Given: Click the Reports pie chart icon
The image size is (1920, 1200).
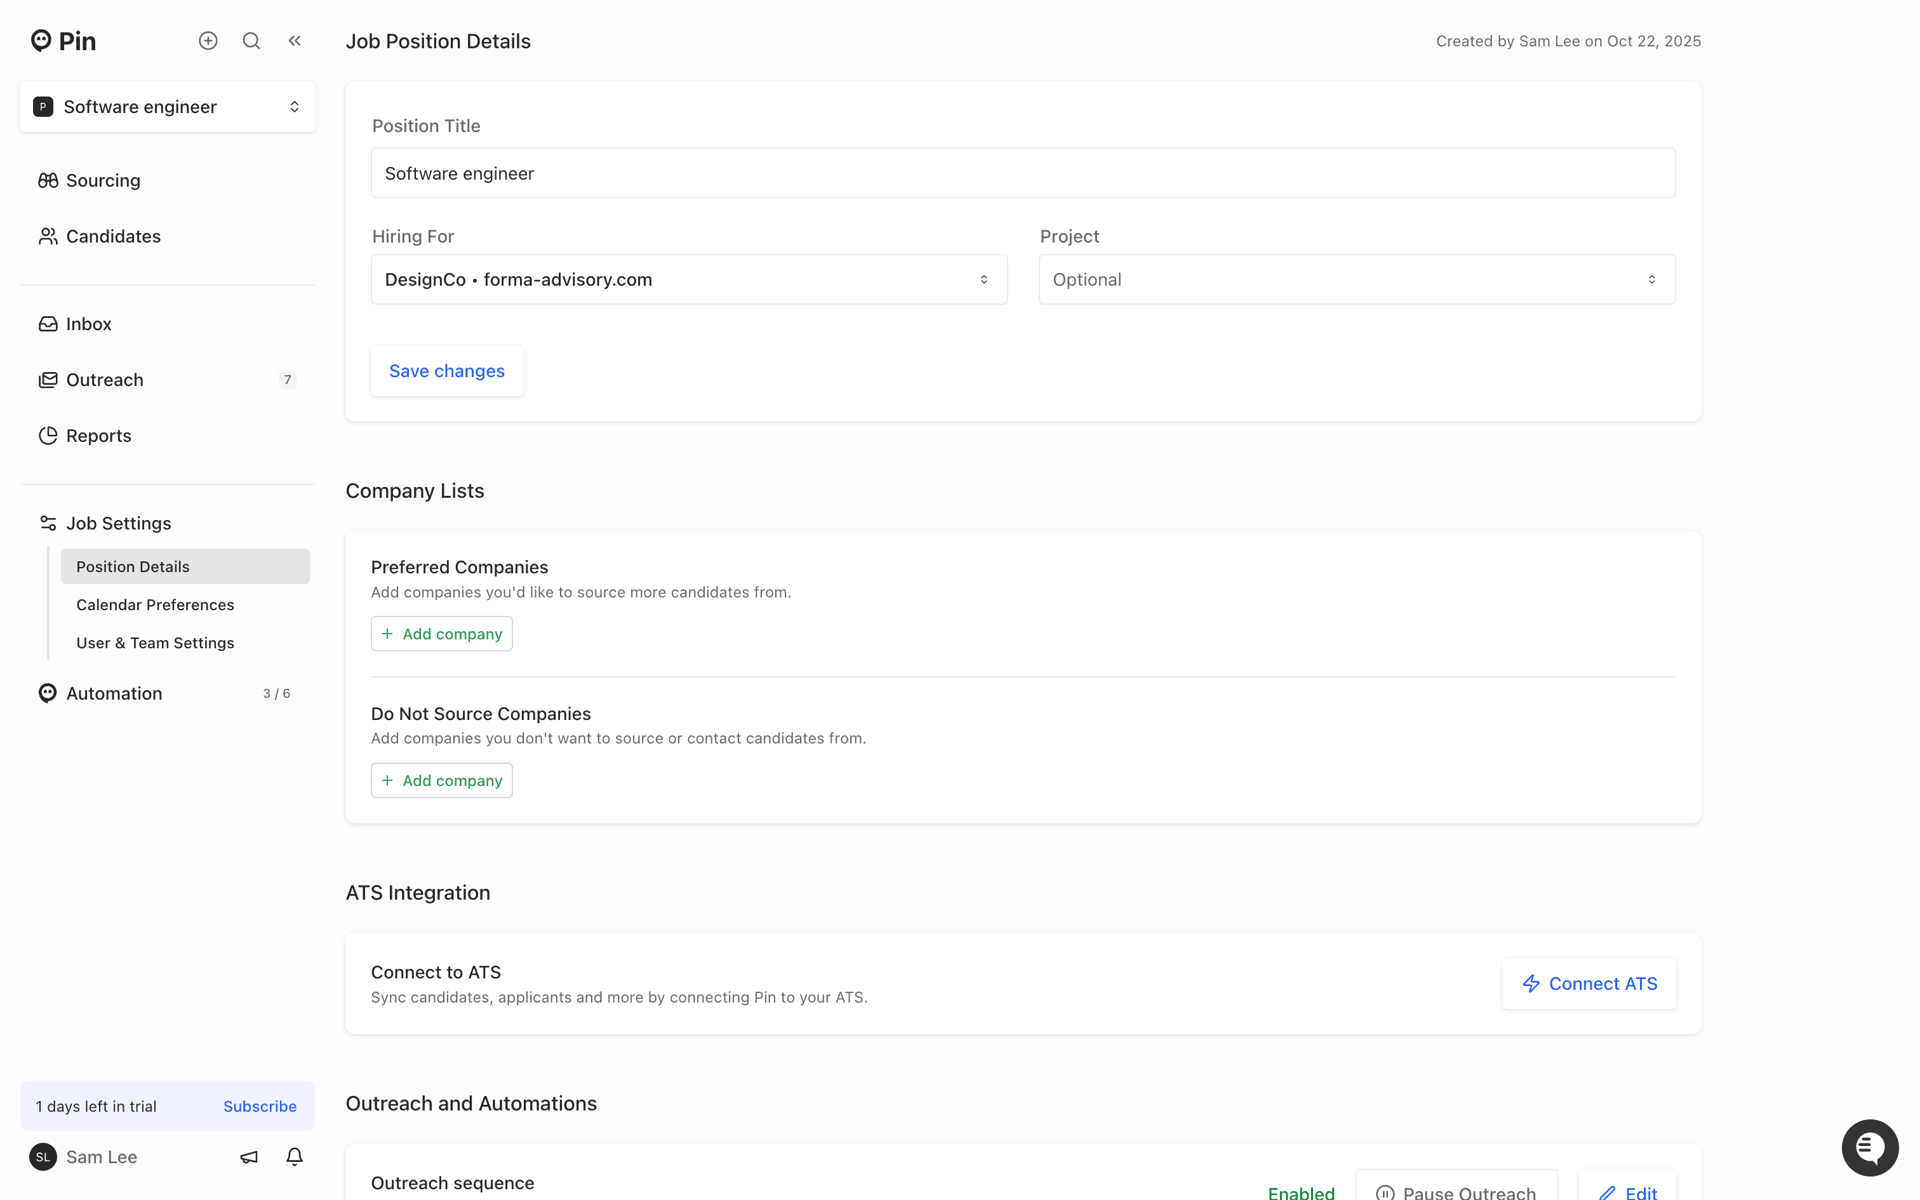Looking at the screenshot, I should pyautogui.click(x=48, y=436).
